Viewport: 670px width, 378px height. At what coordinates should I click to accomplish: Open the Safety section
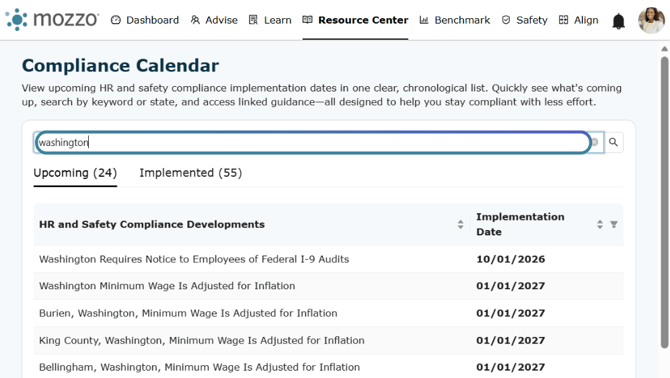(524, 20)
